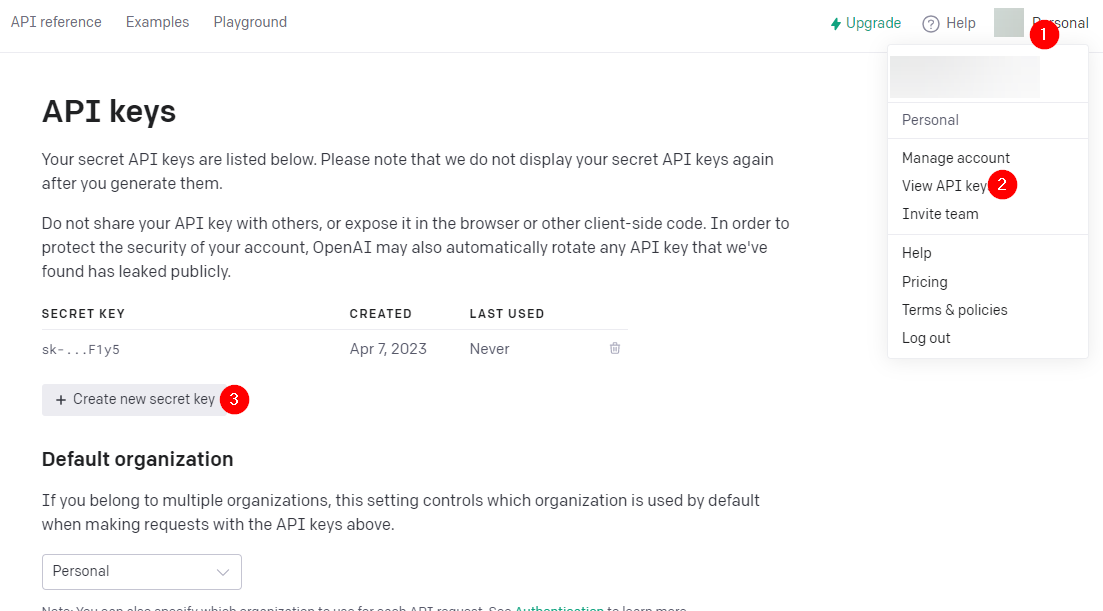Switch to the Playground tab
The width and height of the screenshot is (1103, 611).
coord(250,22)
